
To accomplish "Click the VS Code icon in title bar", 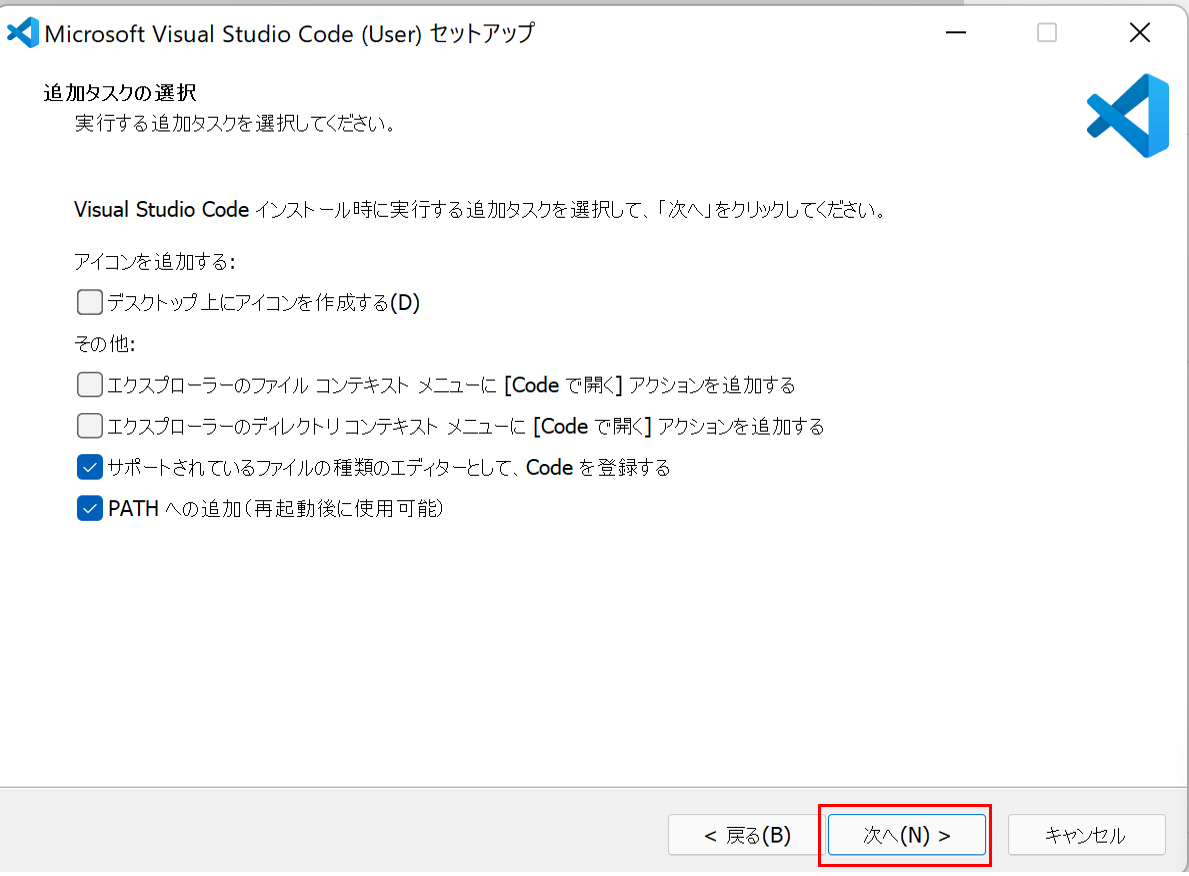I will (x=23, y=33).
